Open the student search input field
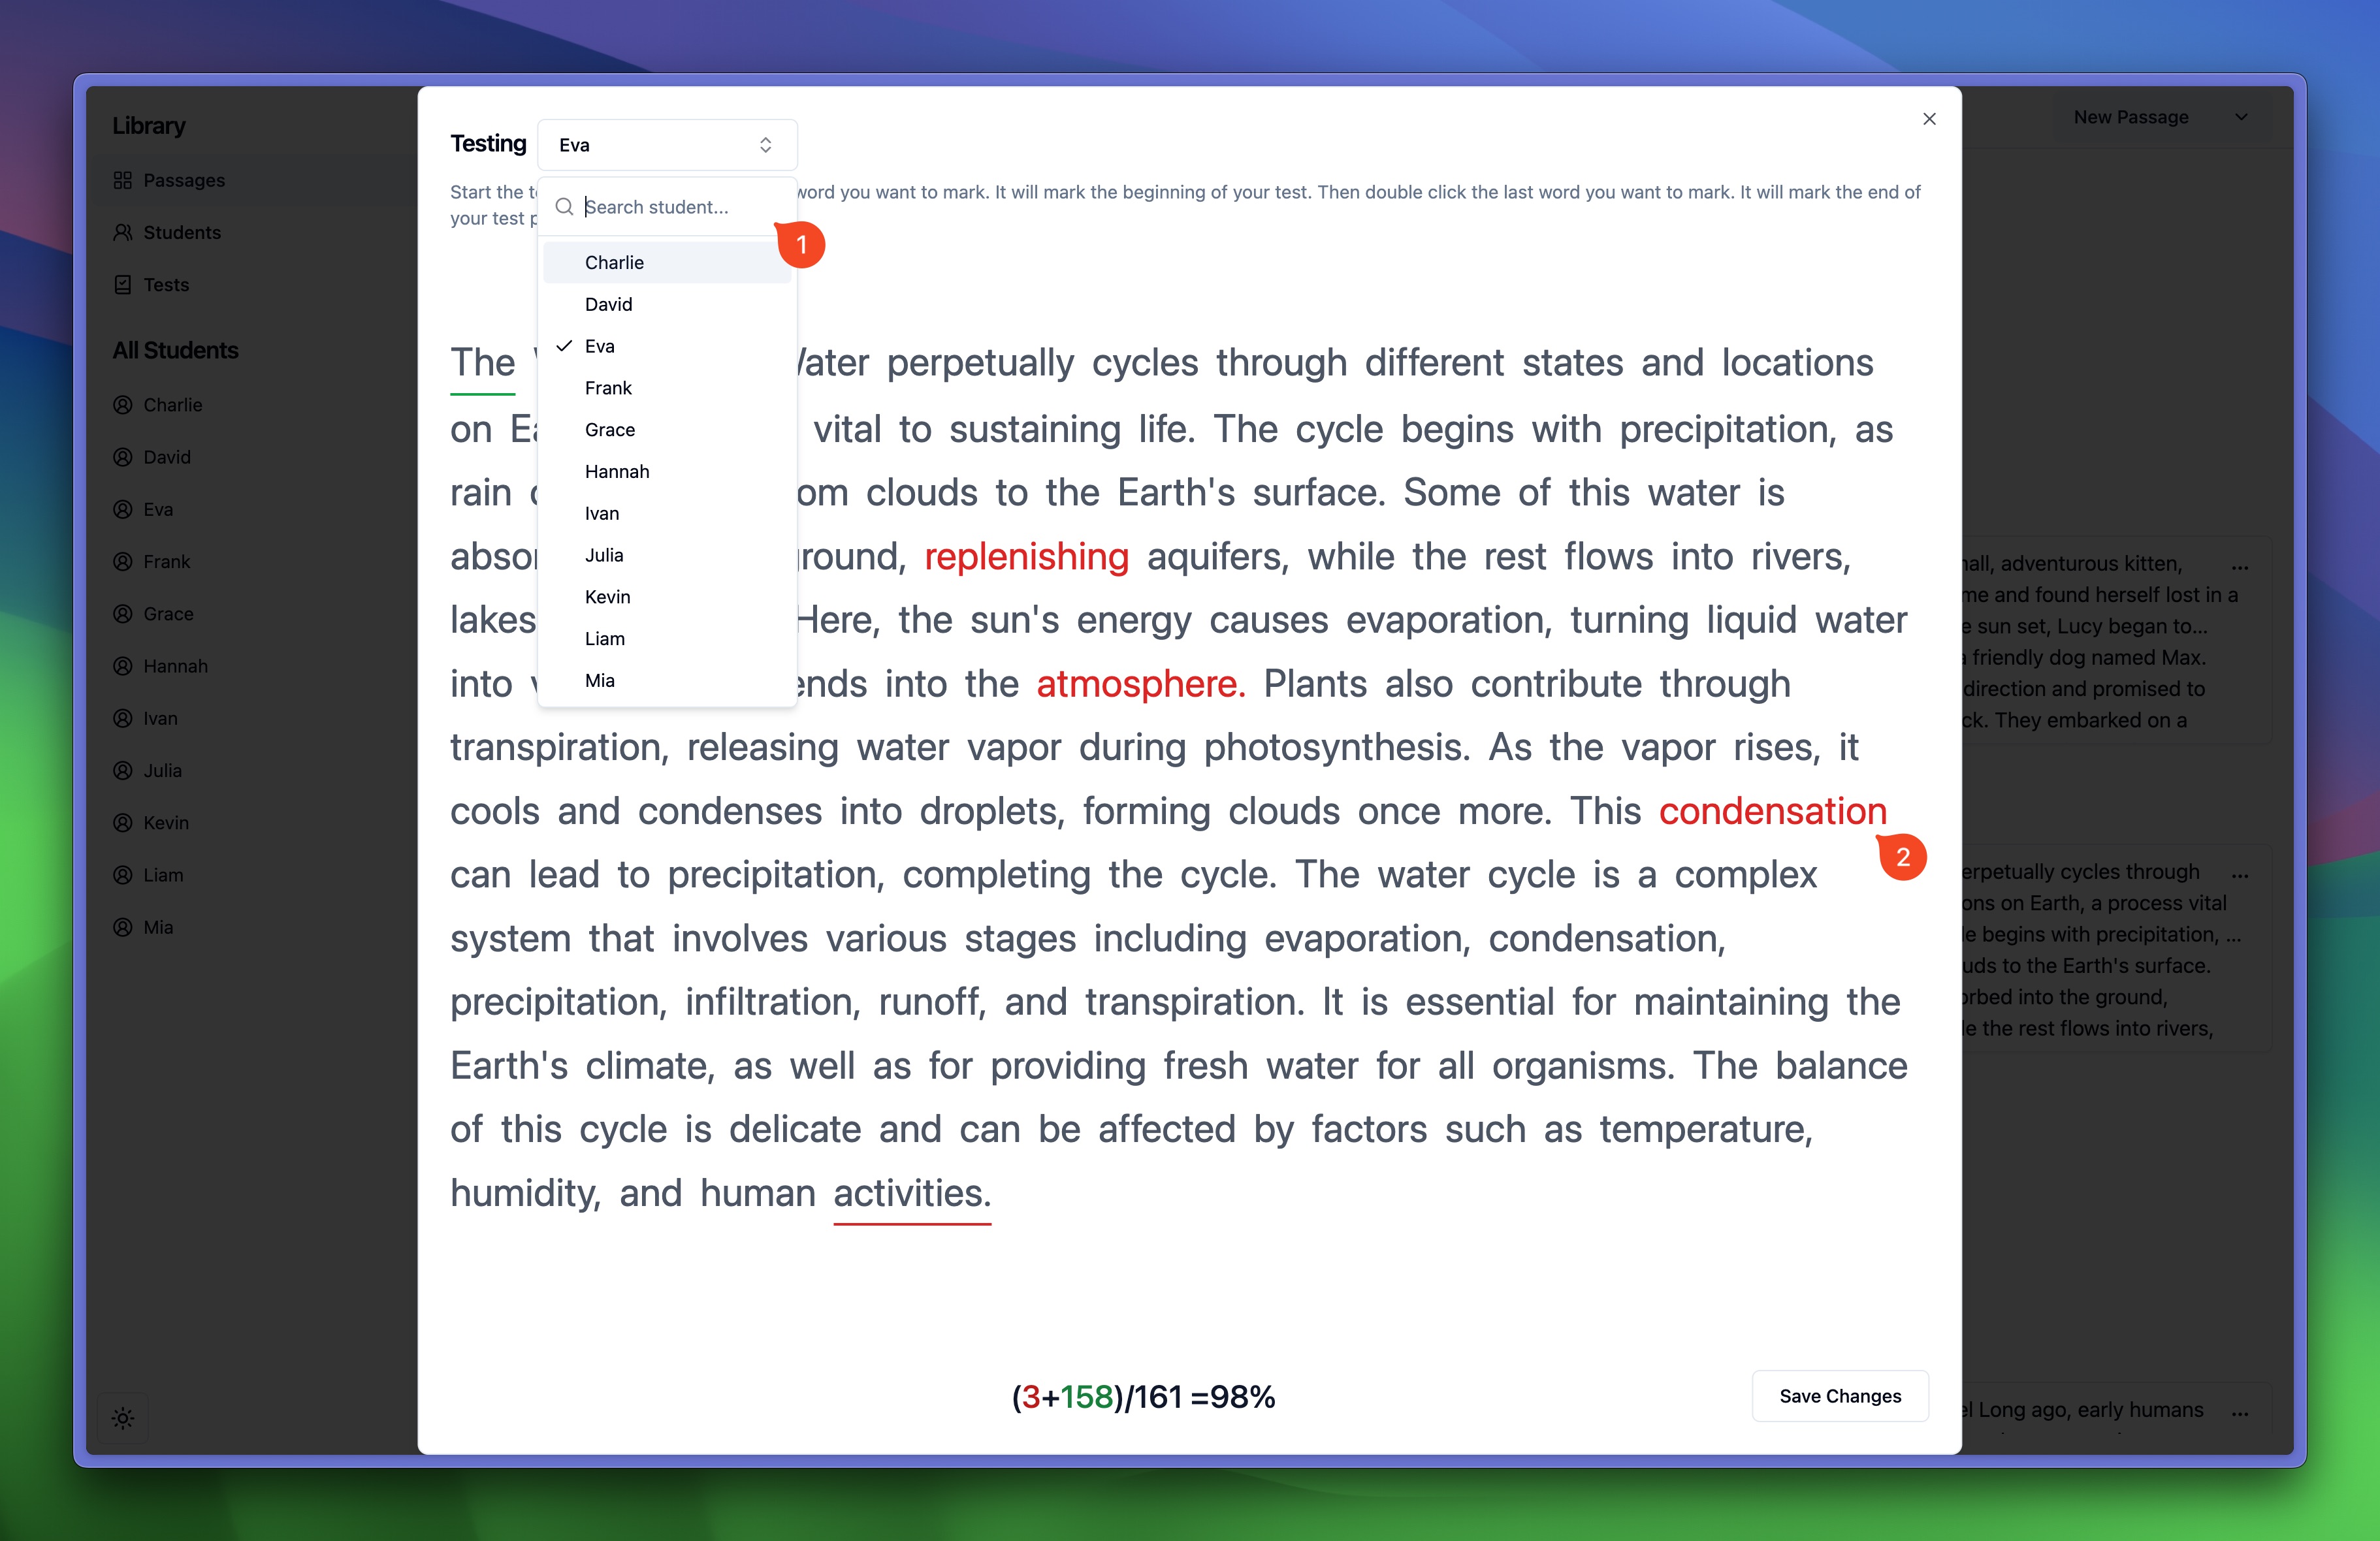This screenshot has height=1541, width=2380. coord(668,206)
